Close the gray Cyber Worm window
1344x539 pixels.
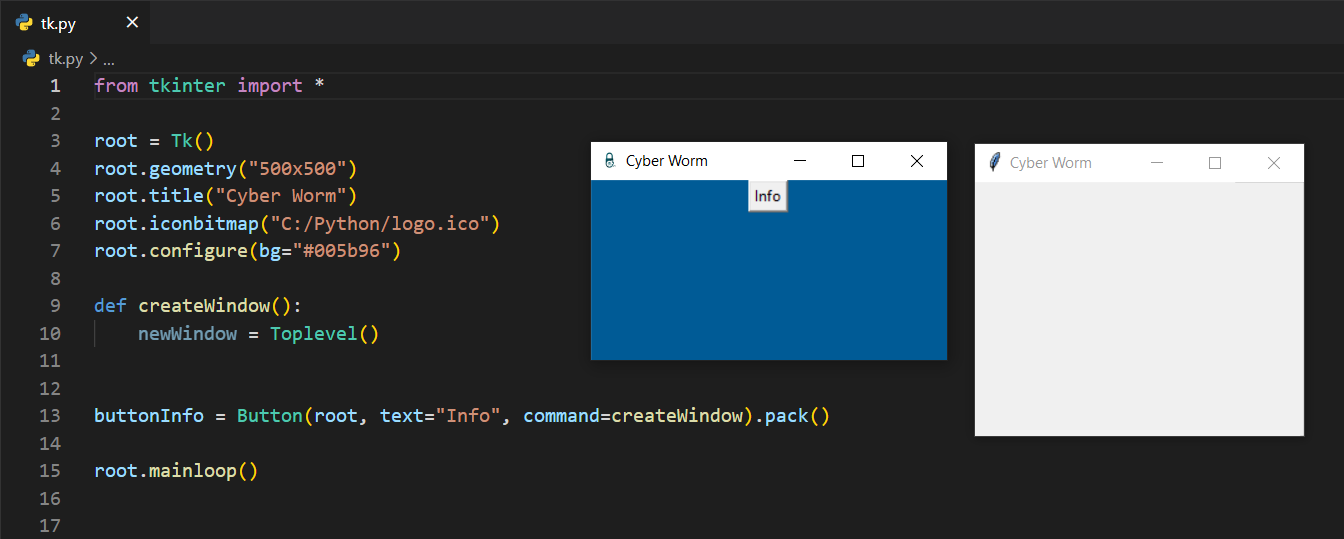click(1273, 163)
